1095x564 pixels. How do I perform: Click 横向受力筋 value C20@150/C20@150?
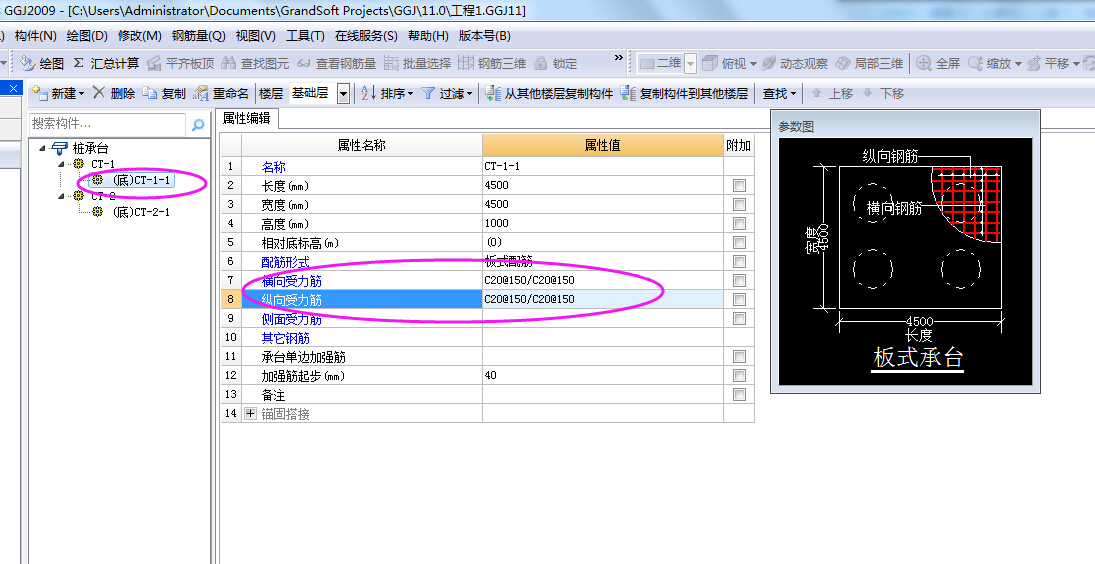tap(603, 281)
